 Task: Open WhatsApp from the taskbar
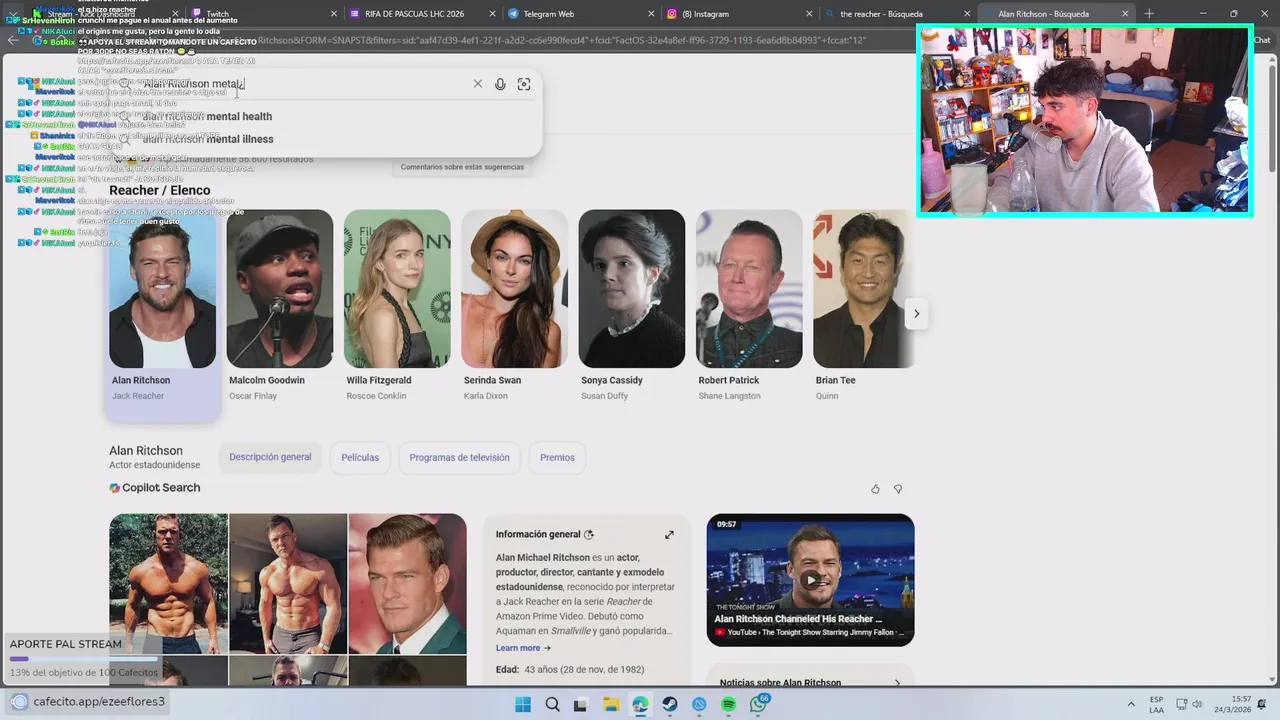click(759, 704)
